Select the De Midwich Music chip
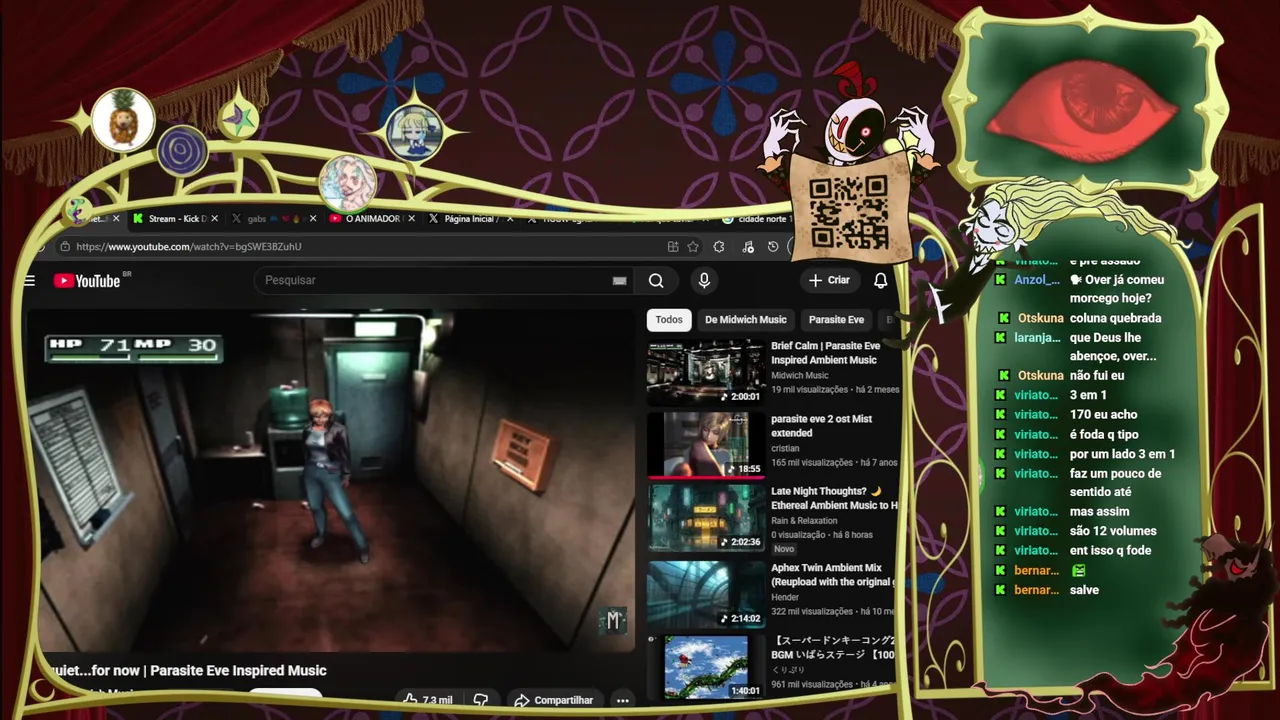Image resolution: width=1280 pixels, height=720 pixels. [x=745, y=320]
